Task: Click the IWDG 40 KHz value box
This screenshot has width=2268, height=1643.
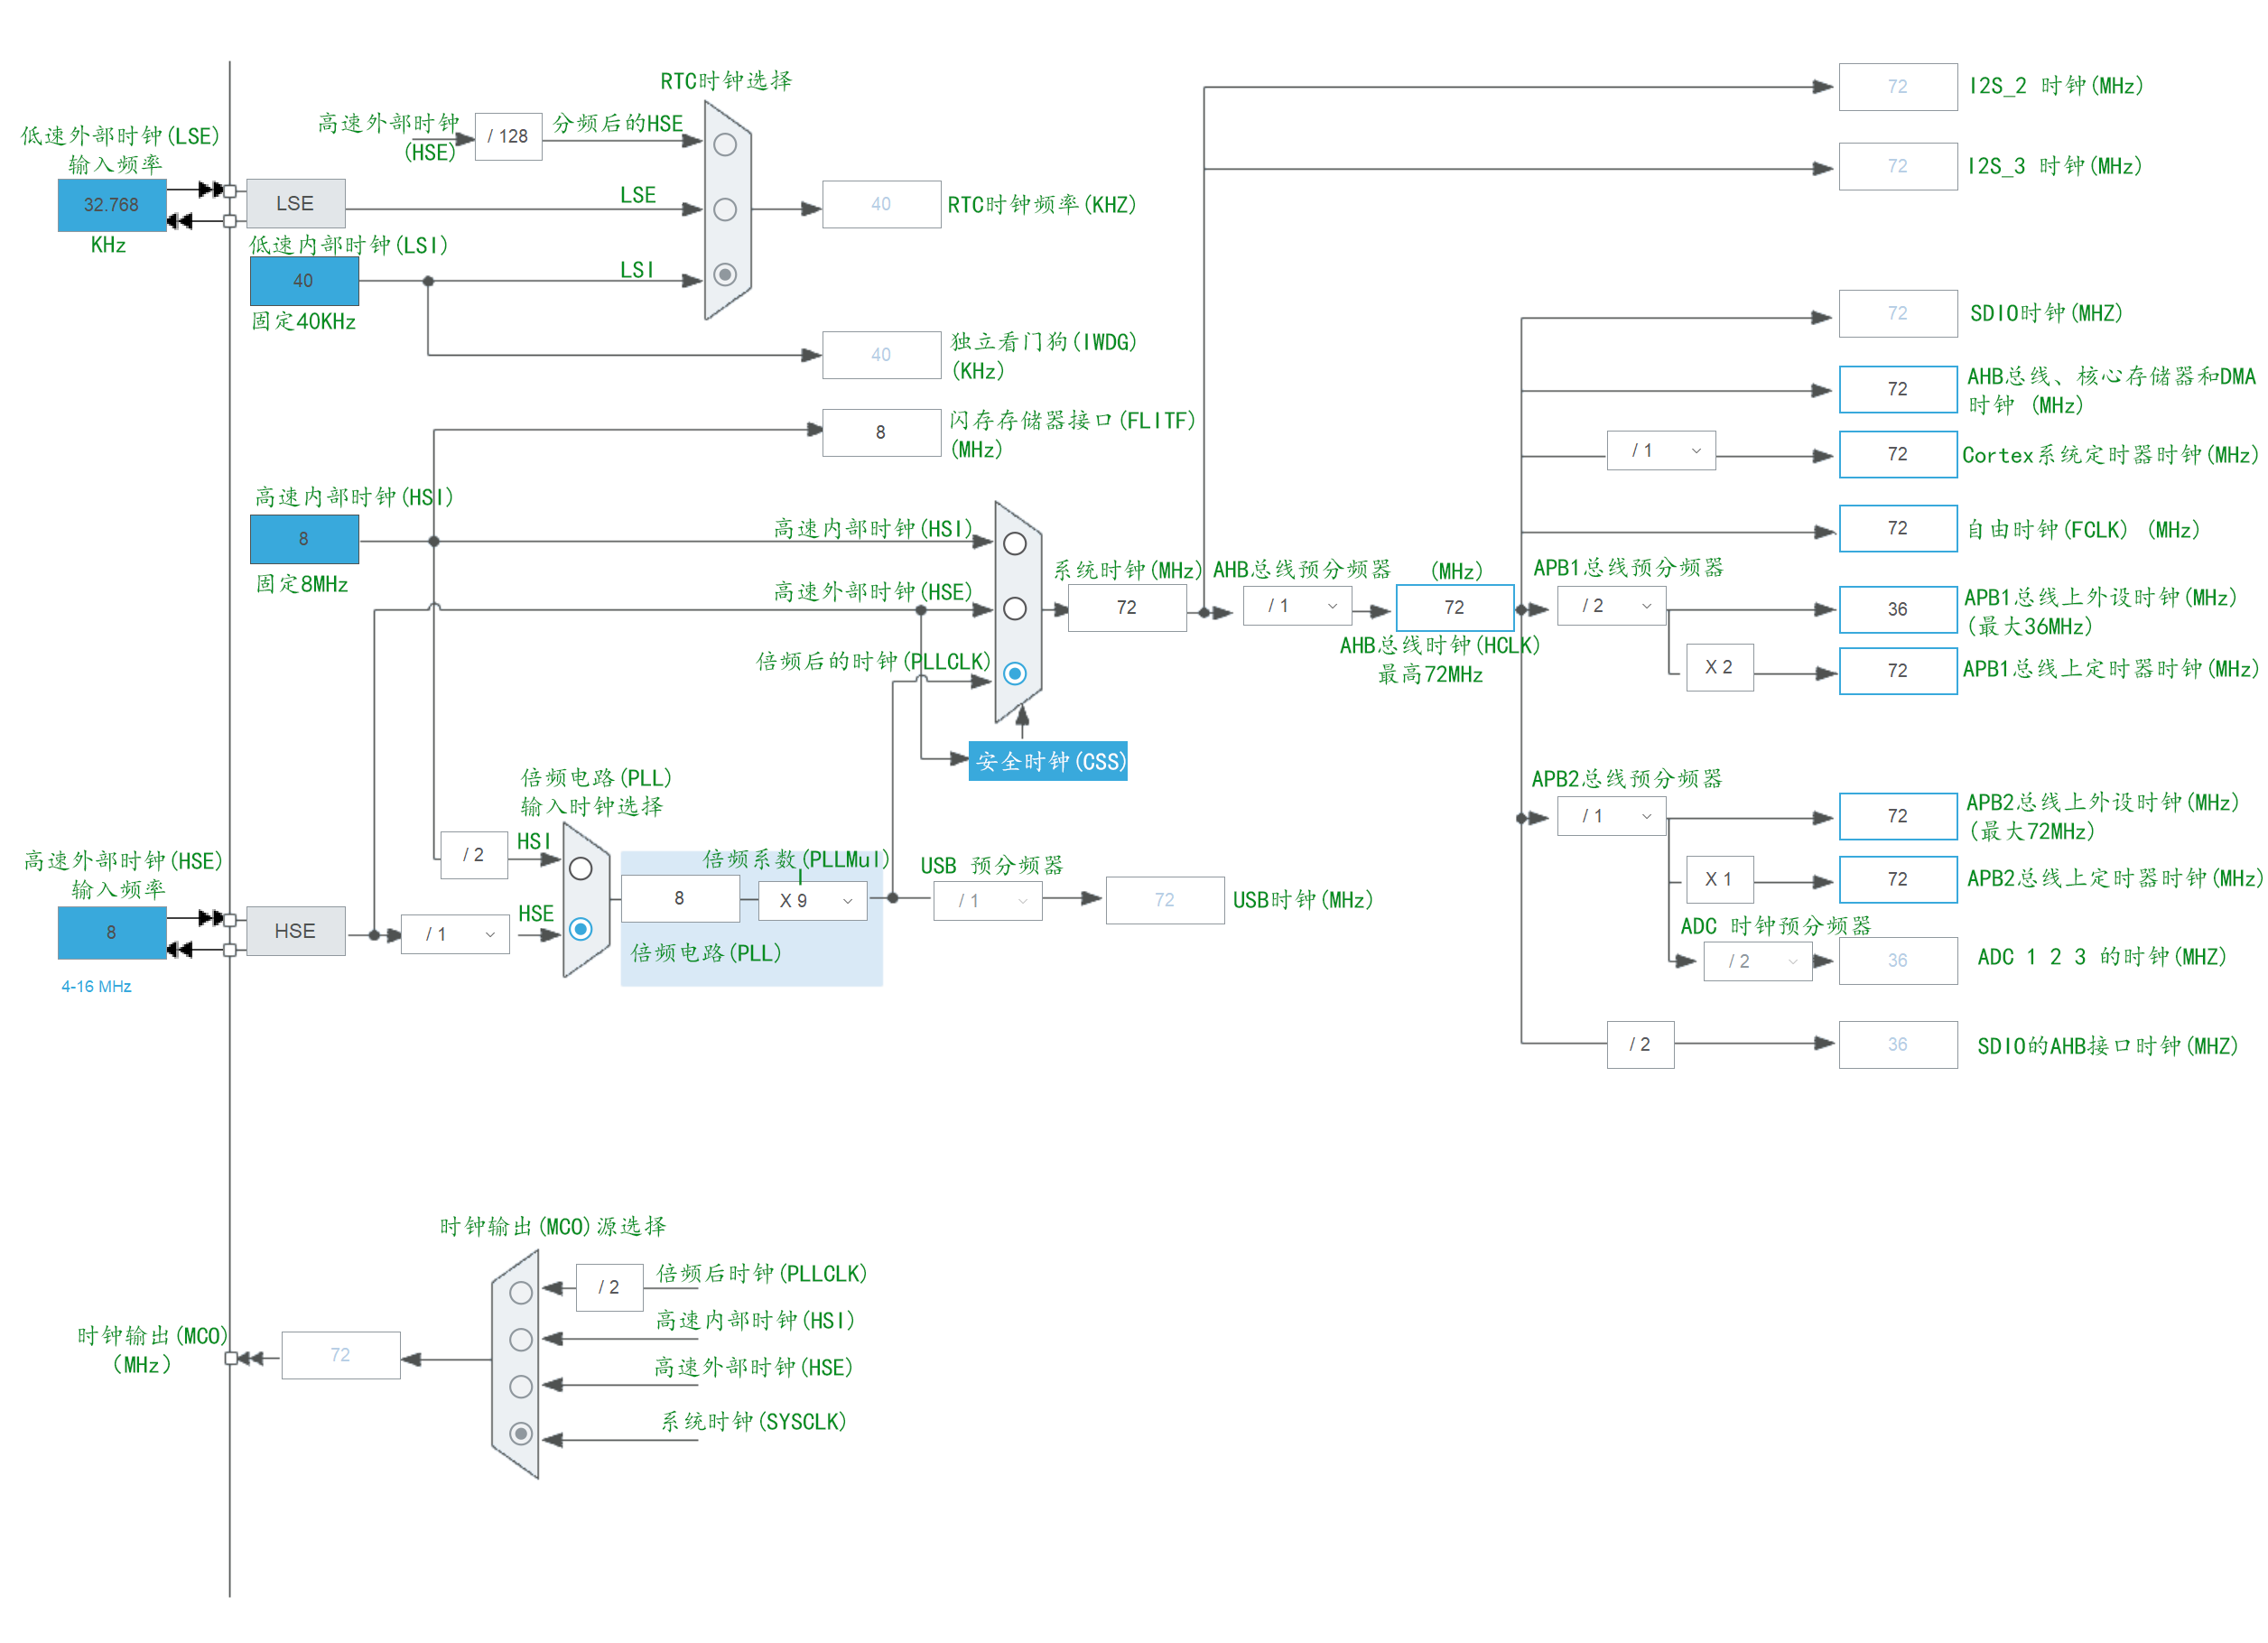Action: [882, 356]
